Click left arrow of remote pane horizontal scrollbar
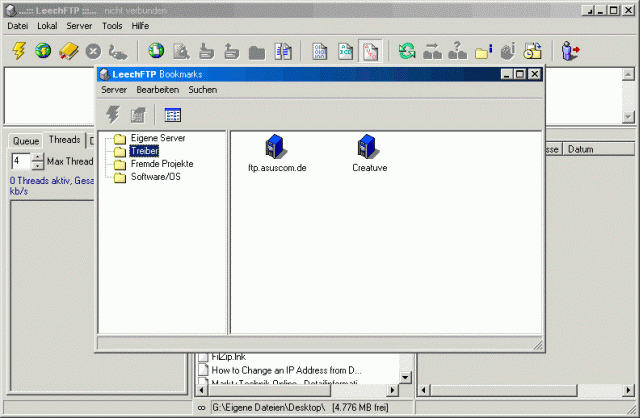Viewport: 640px width, 418px height. pyautogui.click(x=423, y=390)
